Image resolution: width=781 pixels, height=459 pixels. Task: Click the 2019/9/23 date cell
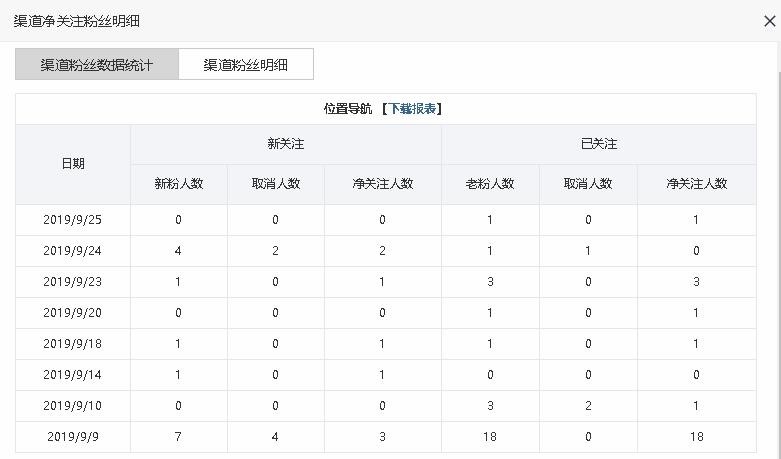73,282
